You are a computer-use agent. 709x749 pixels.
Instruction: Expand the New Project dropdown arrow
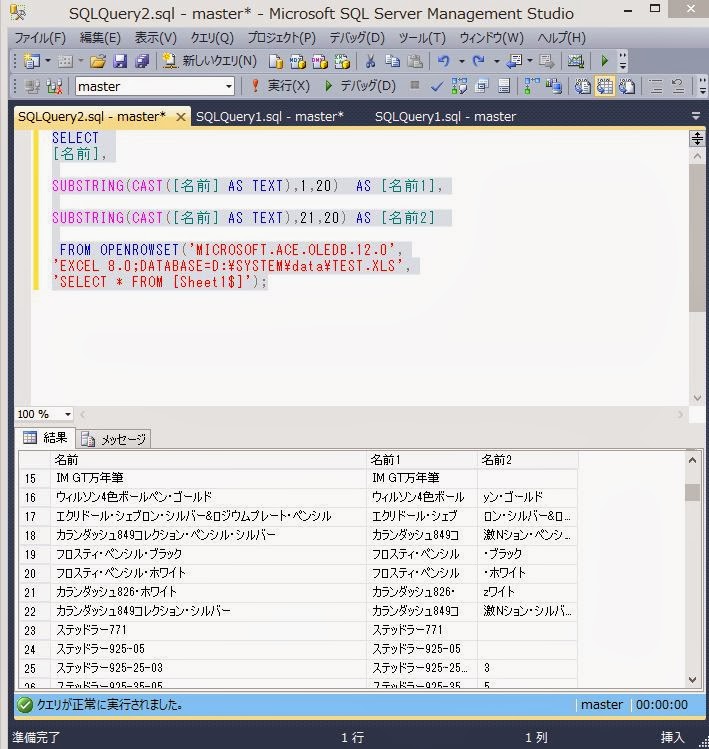click(x=48, y=61)
